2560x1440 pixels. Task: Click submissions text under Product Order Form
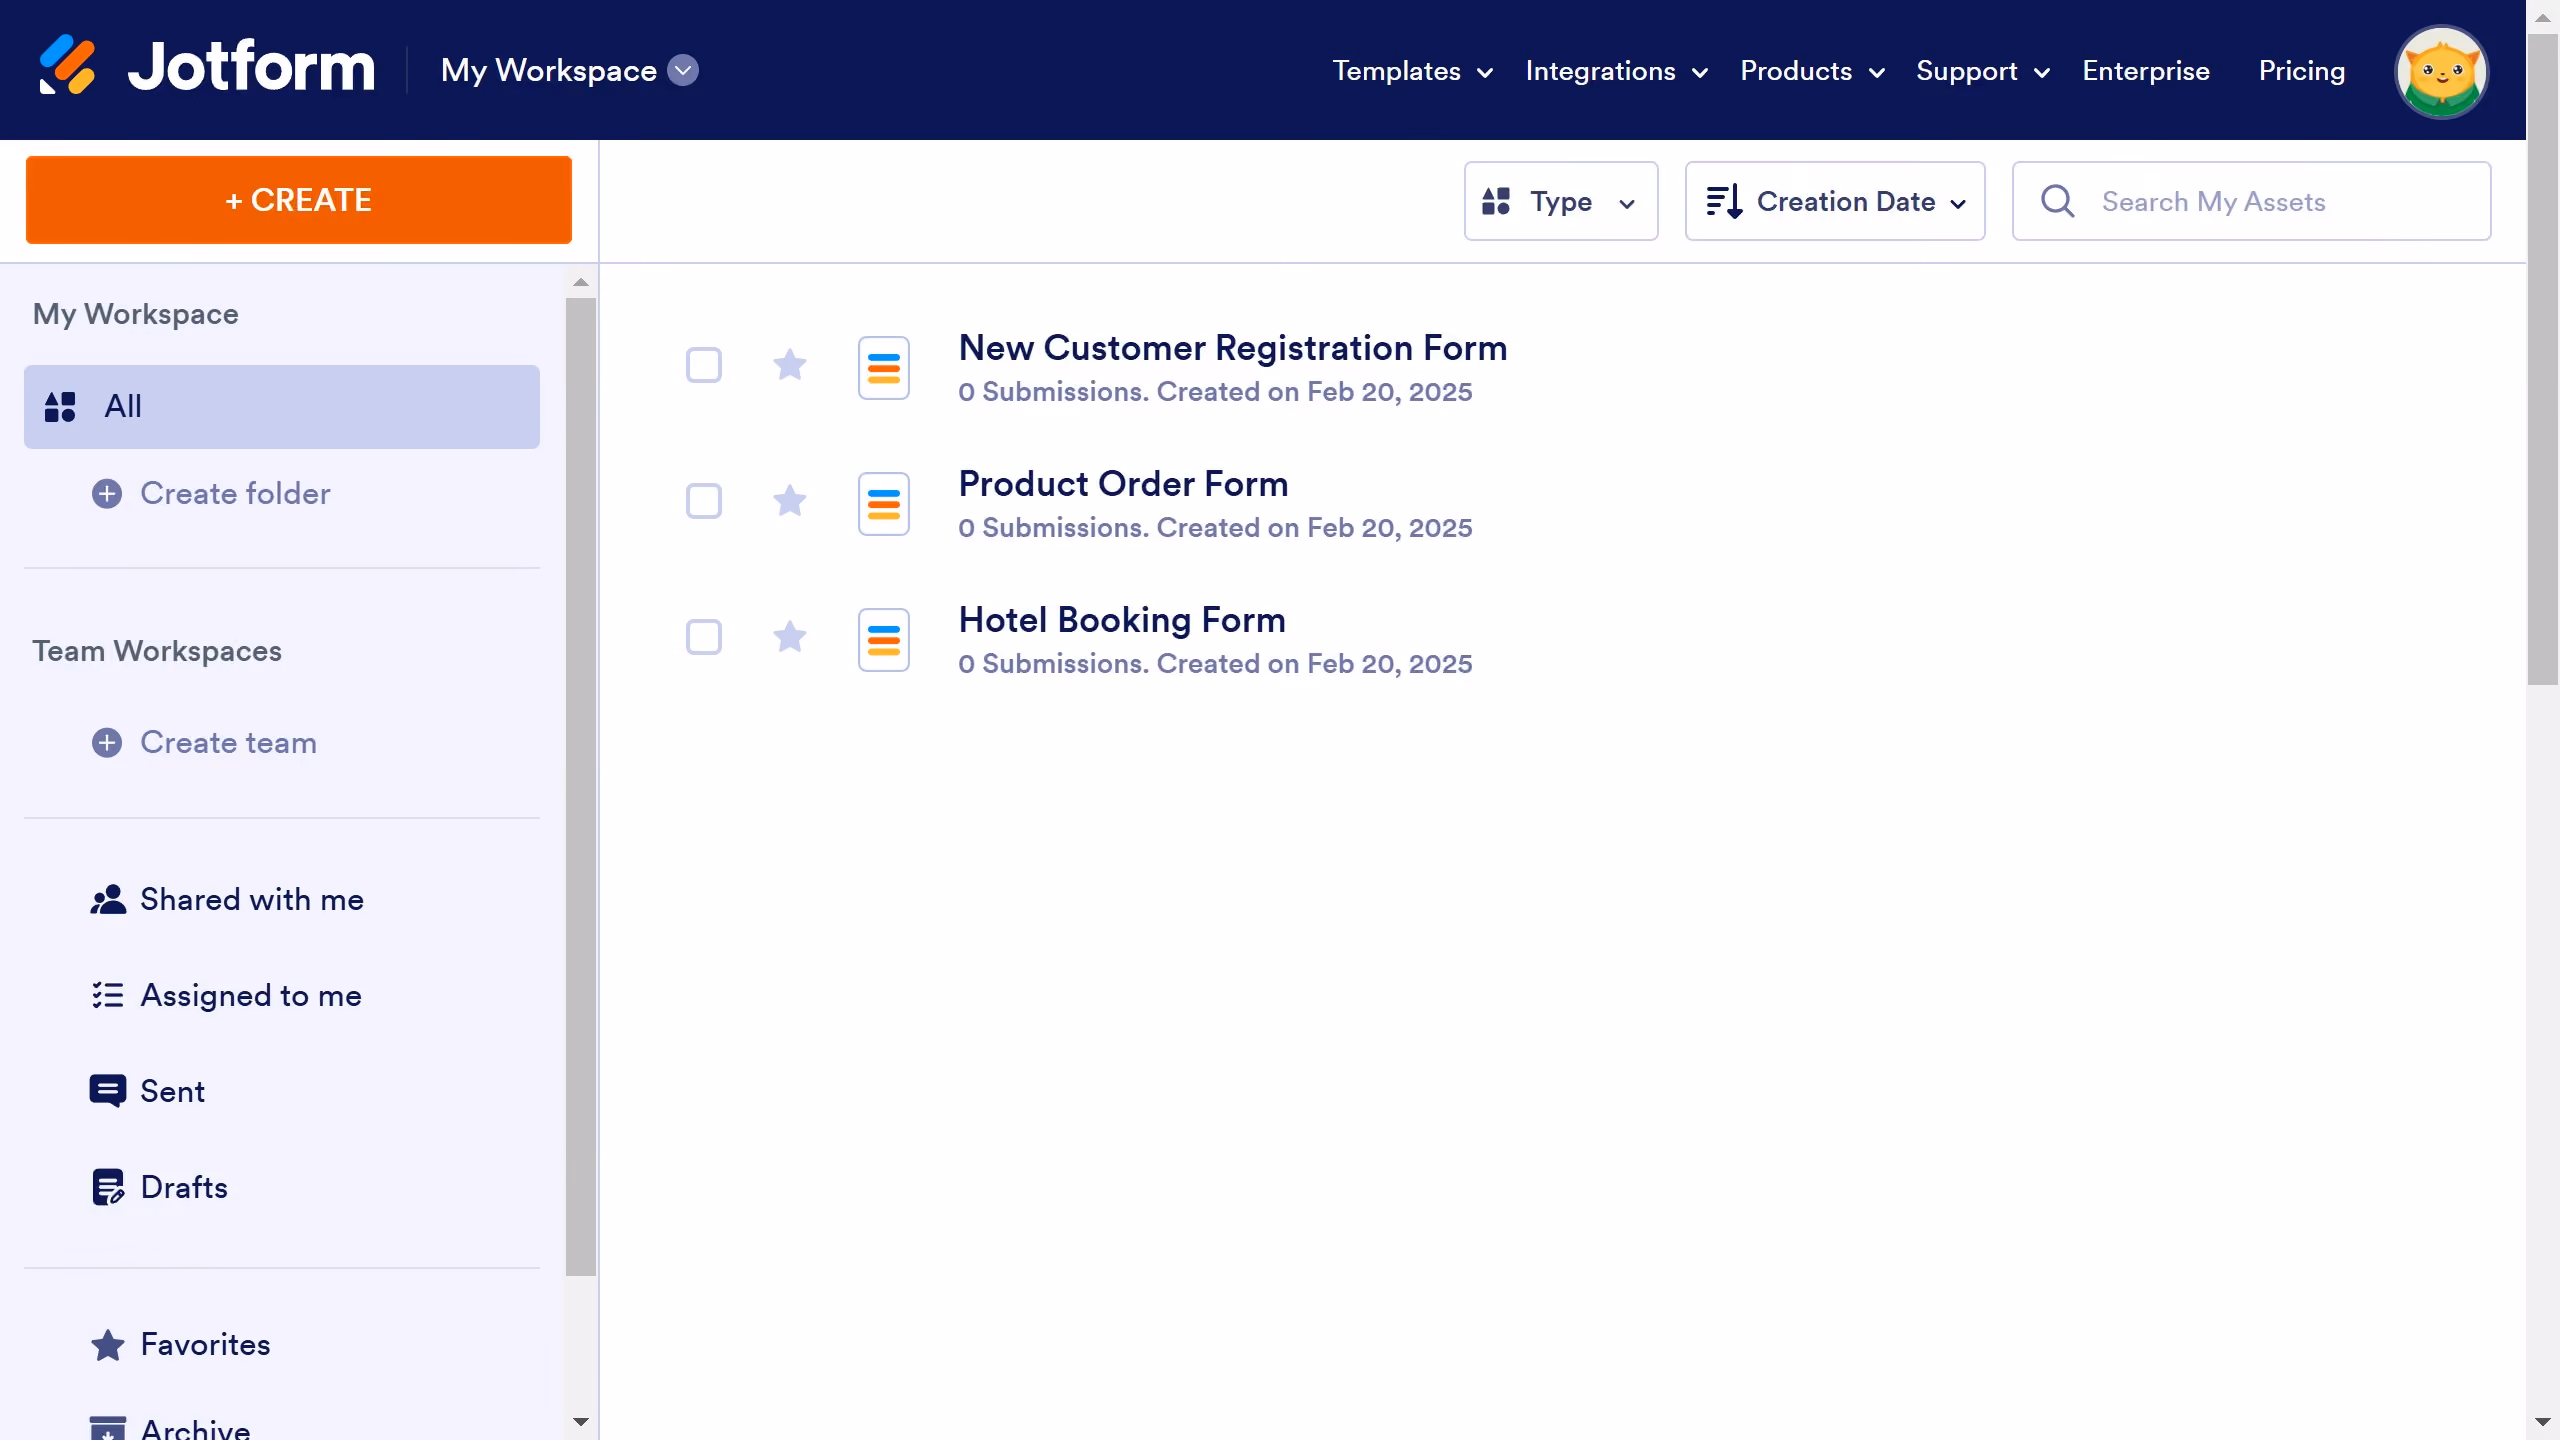(1215, 528)
